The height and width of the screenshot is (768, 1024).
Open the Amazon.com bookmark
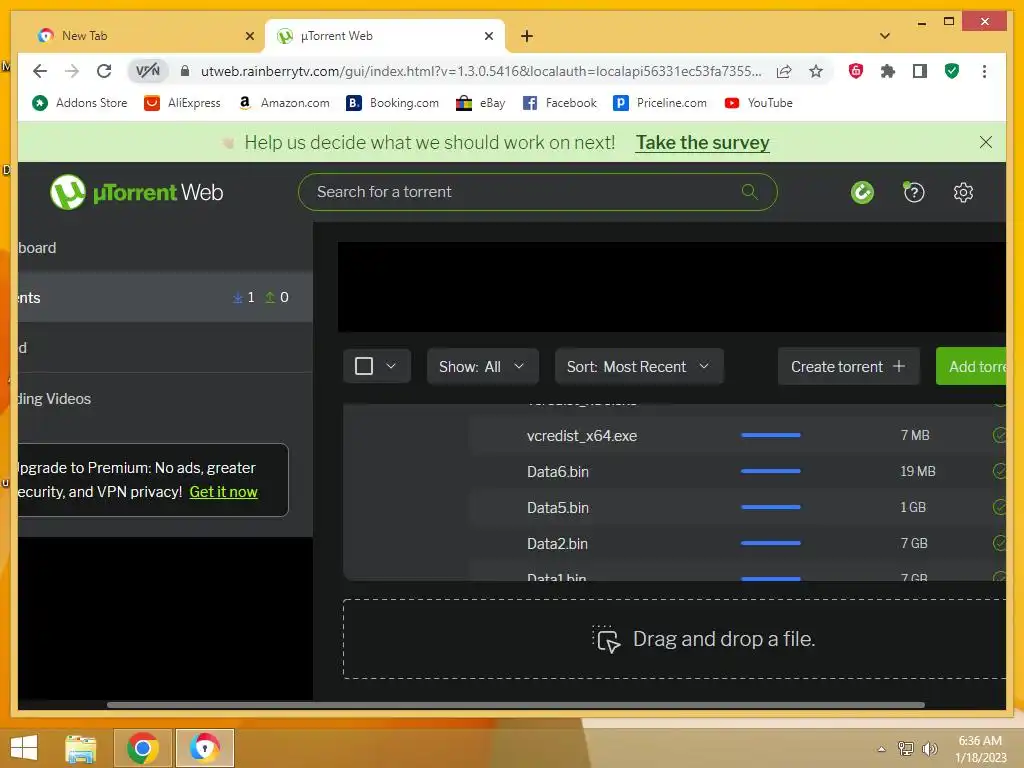pos(284,103)
